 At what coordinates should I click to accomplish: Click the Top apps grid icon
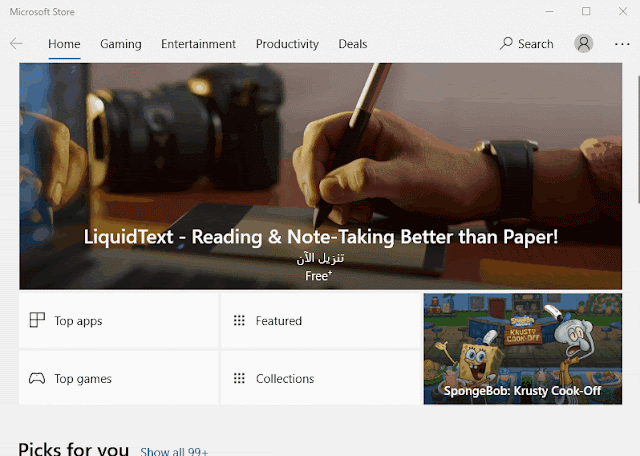pyautogui.click(x=37, y=320)
